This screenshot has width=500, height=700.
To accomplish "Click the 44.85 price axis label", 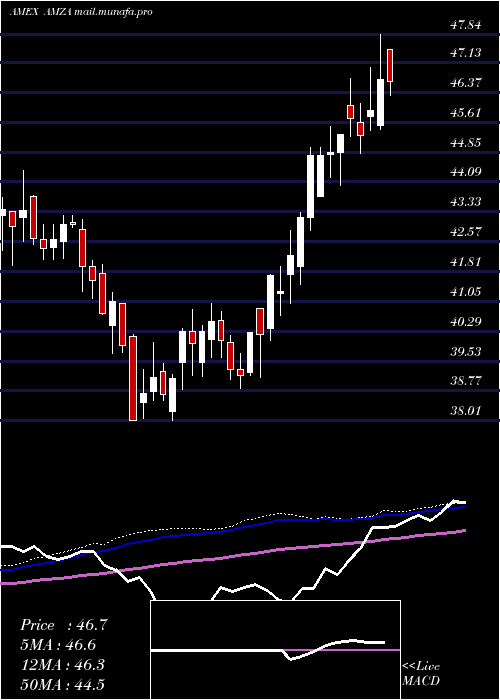I will (466, 143).
